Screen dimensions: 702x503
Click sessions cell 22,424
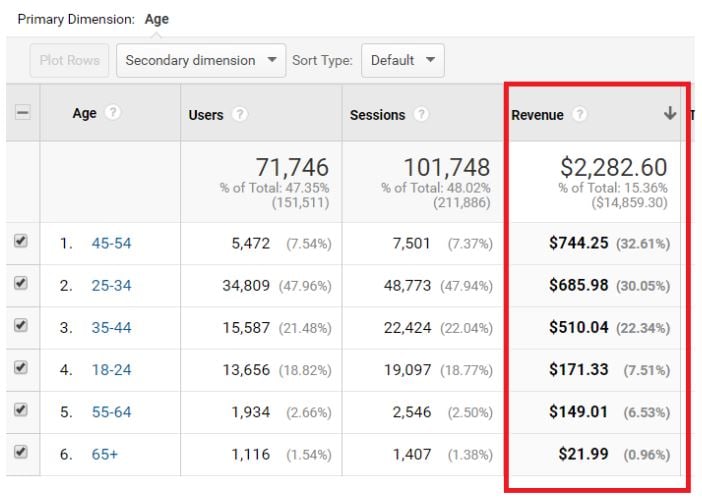[407, 328]
